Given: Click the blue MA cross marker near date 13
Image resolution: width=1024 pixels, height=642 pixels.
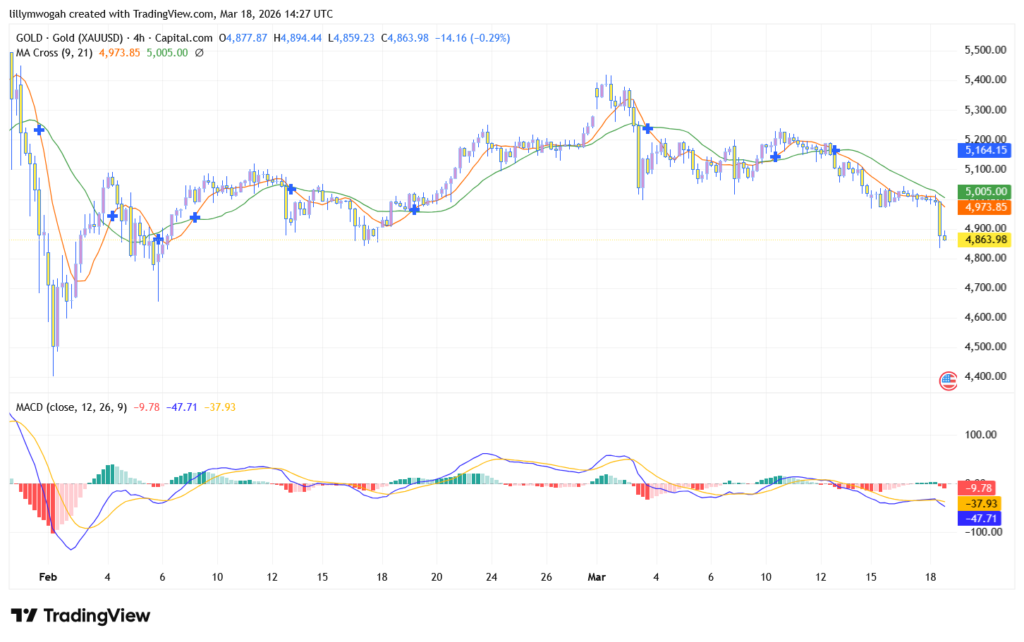Looking at the screenshot, I should tap(291, 188).
